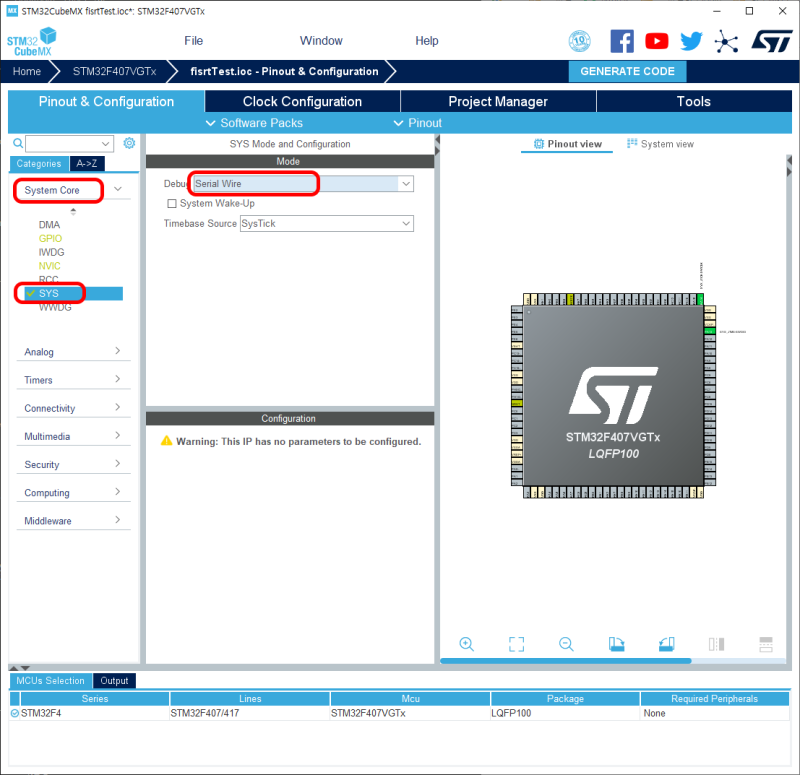
Task: Switch to the A->Z tab
Action: (x=87, y=164)
